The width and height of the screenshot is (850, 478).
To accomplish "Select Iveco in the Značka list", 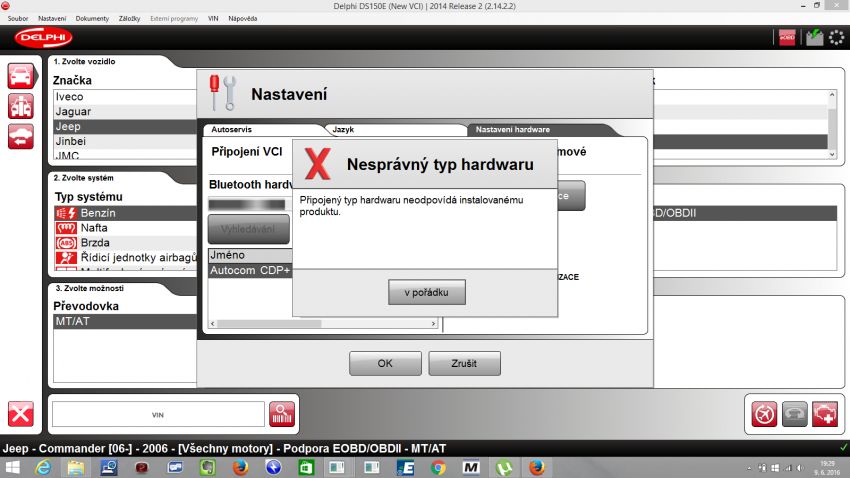I will click(125, 97).
